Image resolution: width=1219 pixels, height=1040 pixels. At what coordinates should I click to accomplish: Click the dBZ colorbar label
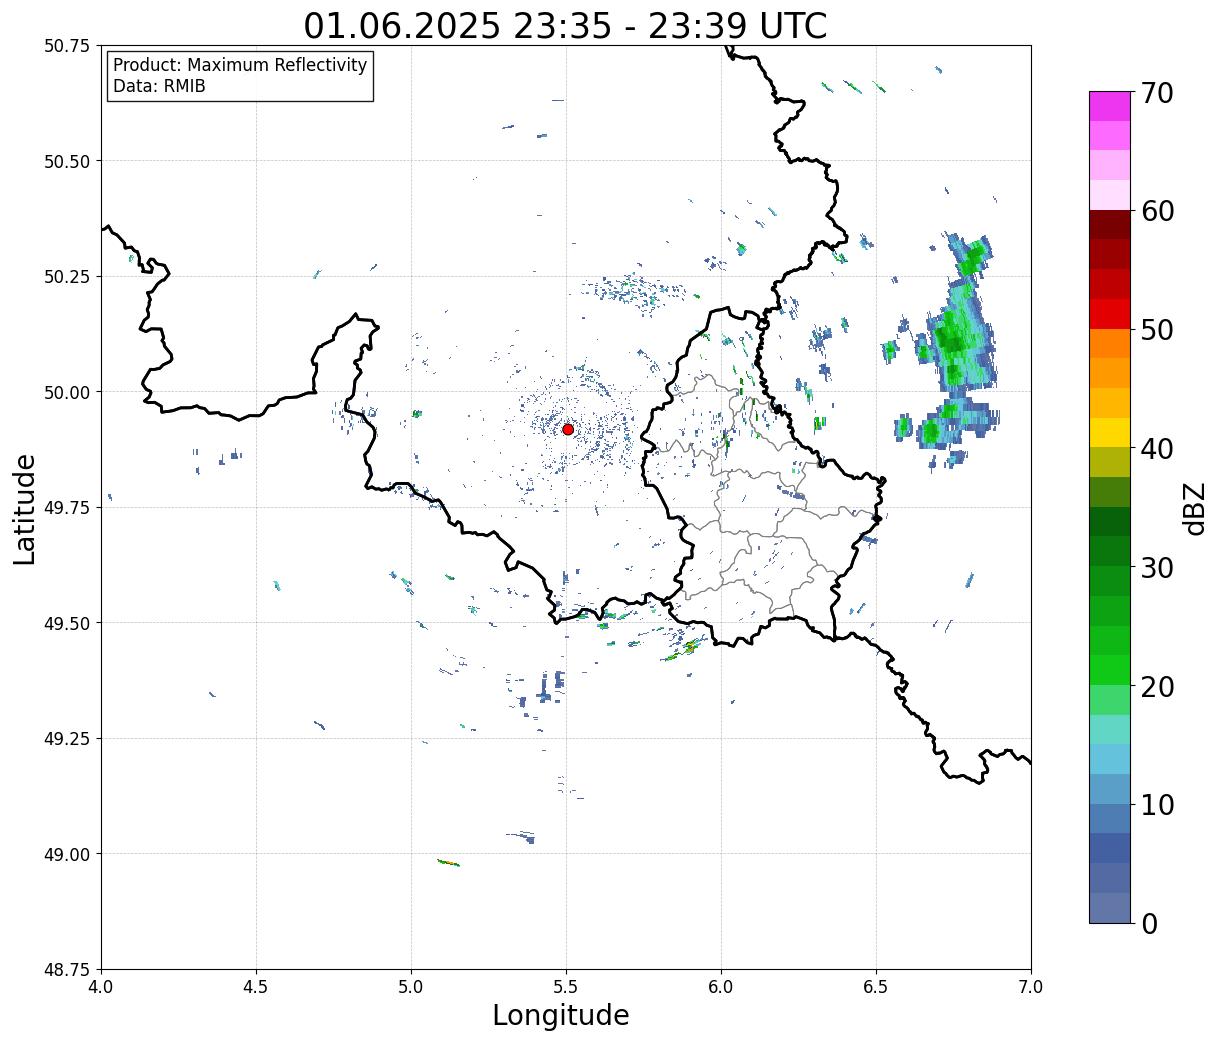tap(1194, 508)
